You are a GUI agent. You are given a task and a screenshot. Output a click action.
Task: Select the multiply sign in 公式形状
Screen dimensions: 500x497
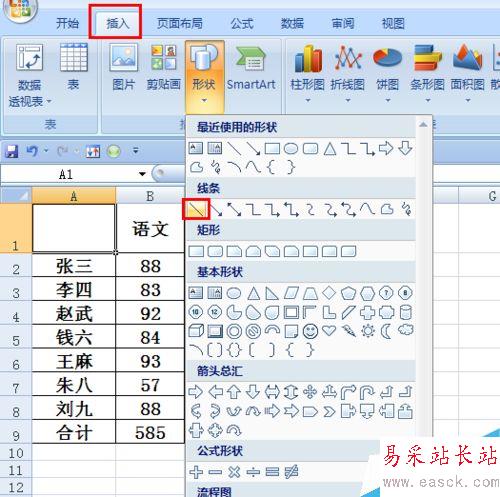pyautogui.click(x=234, y=472)
